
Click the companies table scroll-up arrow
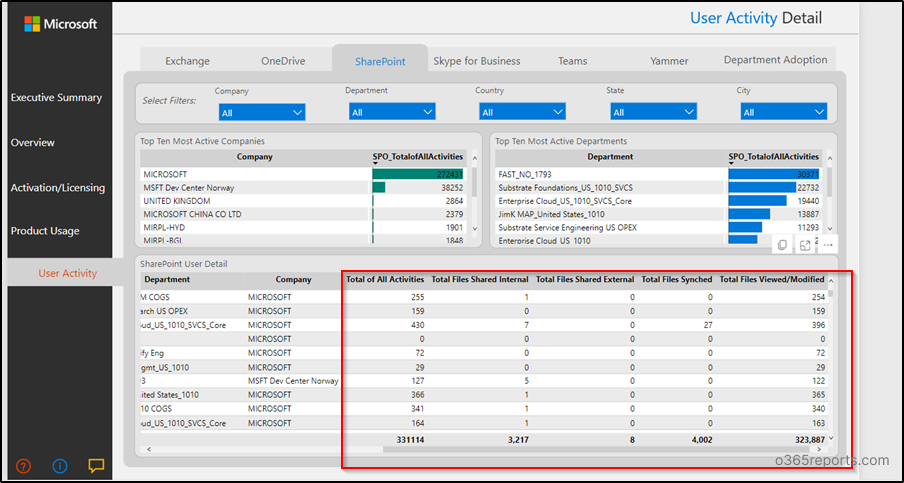point(474,157)
